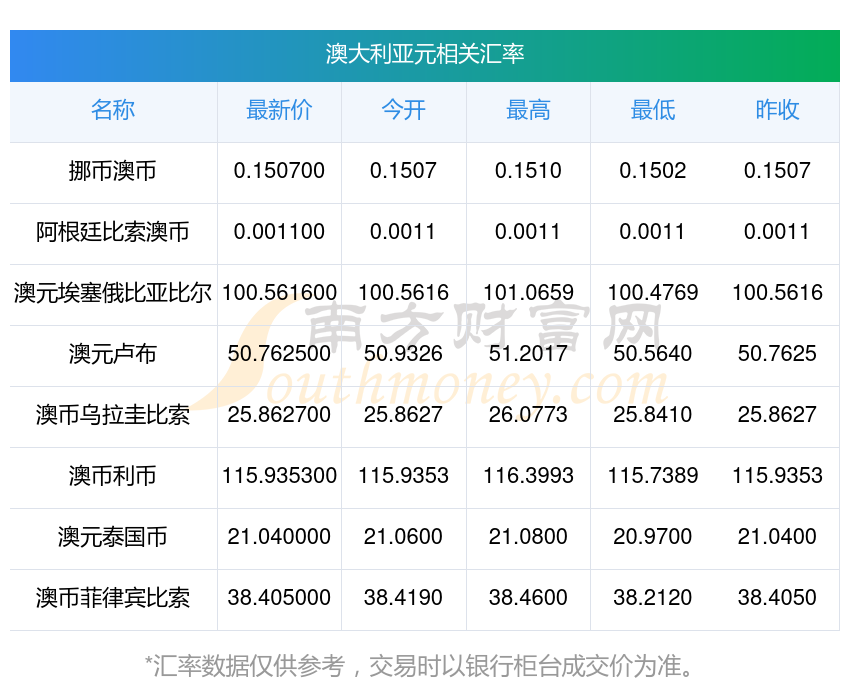Click the 挪币澳币 latest price 0.150700

(x=279, y=171)
